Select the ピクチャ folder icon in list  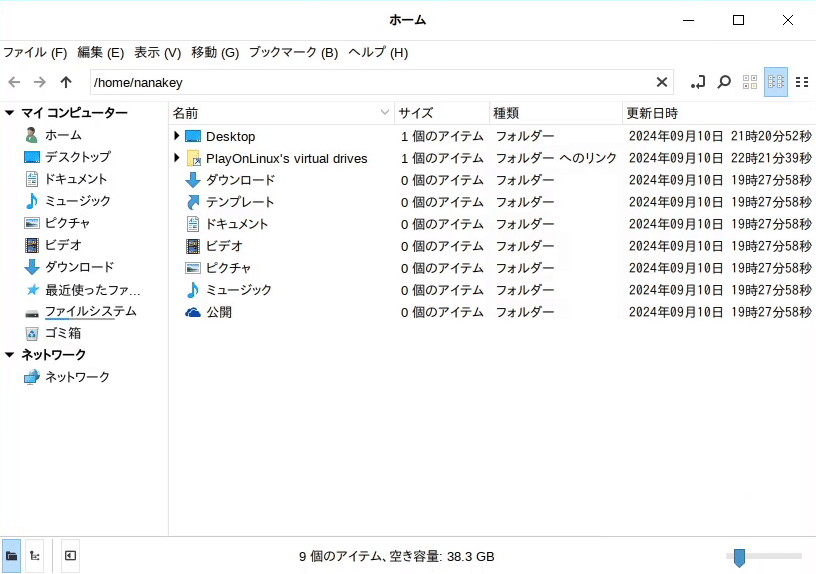click(193, 268)
